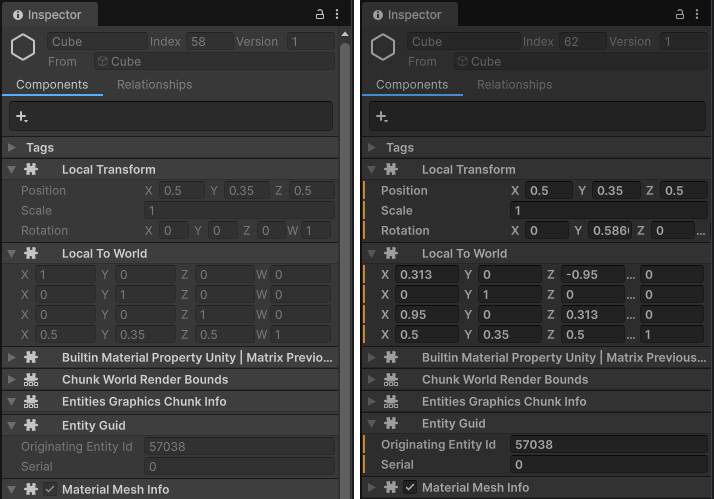714x499 pixels.
Task: Click the Builtin Material Property puzzle icon in the left Inspector
Action: (x=31, y=357)
